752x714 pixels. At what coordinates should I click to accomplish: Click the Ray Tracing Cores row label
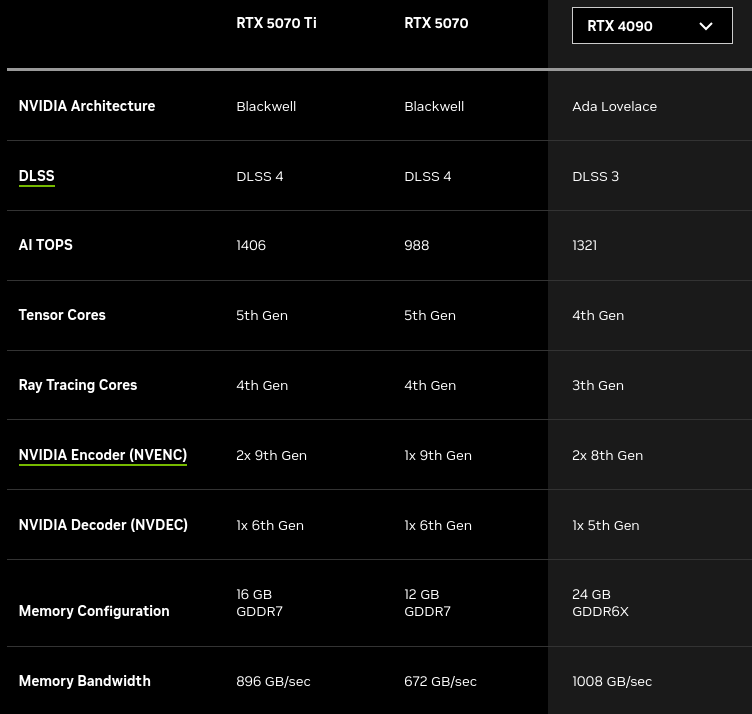pos(78,385)
